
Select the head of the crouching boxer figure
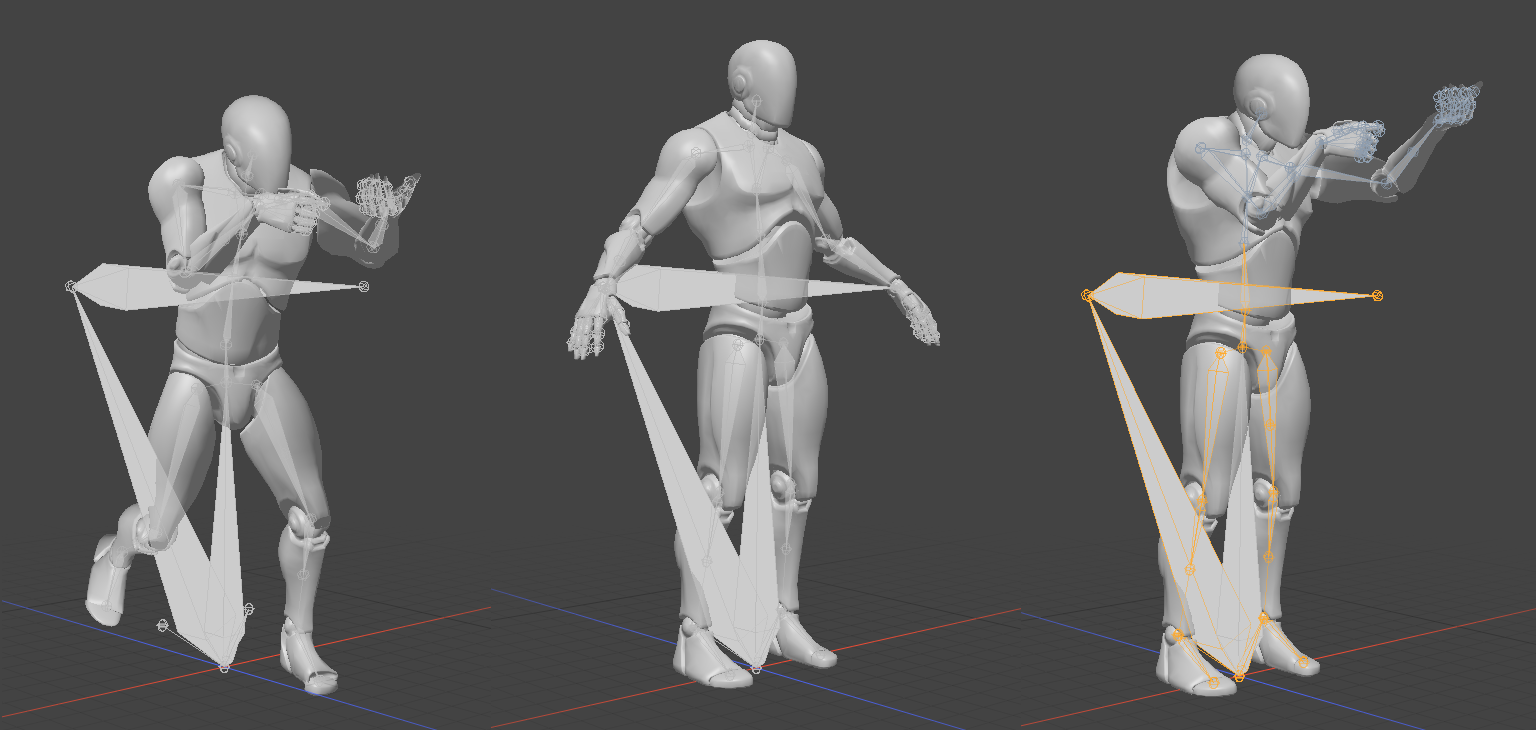coord(256,135)
